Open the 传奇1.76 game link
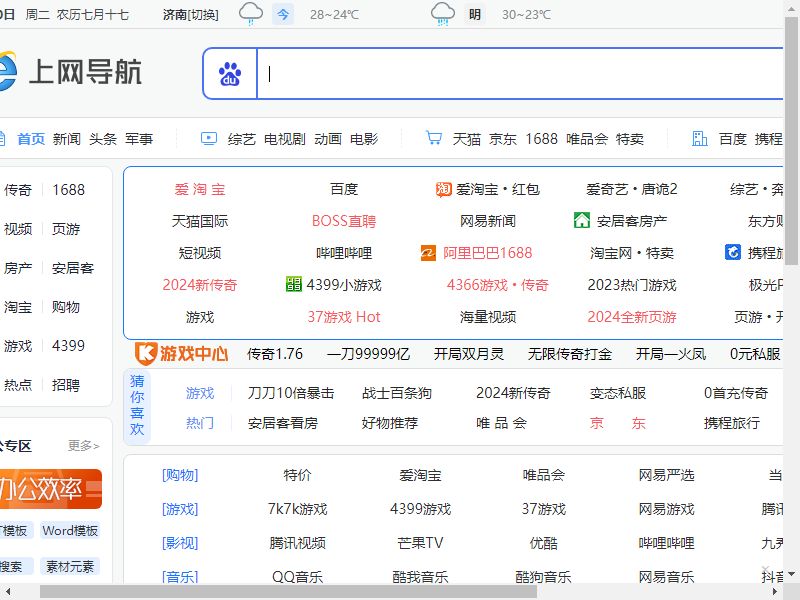This screenshot has height=600, width=800. (274, 354)
